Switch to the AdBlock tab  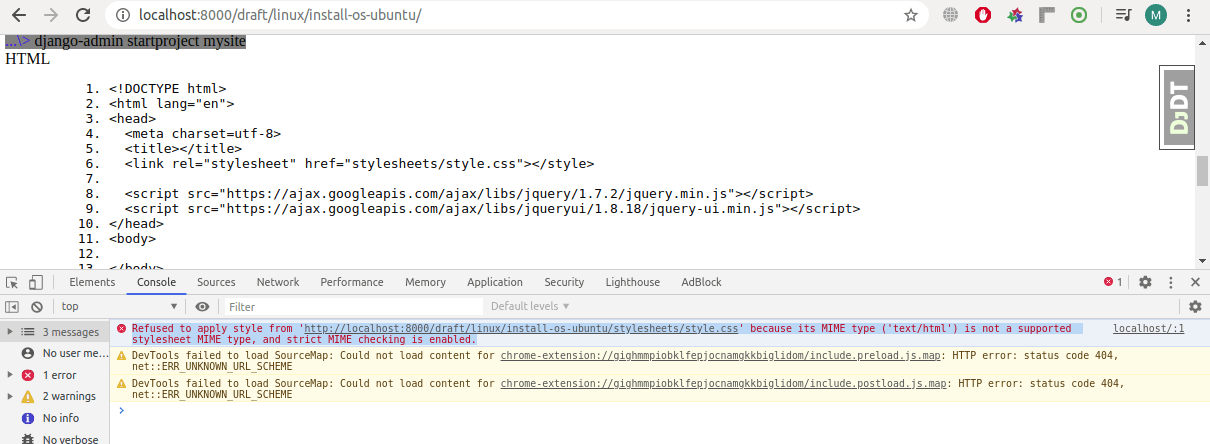coord(701,283)
